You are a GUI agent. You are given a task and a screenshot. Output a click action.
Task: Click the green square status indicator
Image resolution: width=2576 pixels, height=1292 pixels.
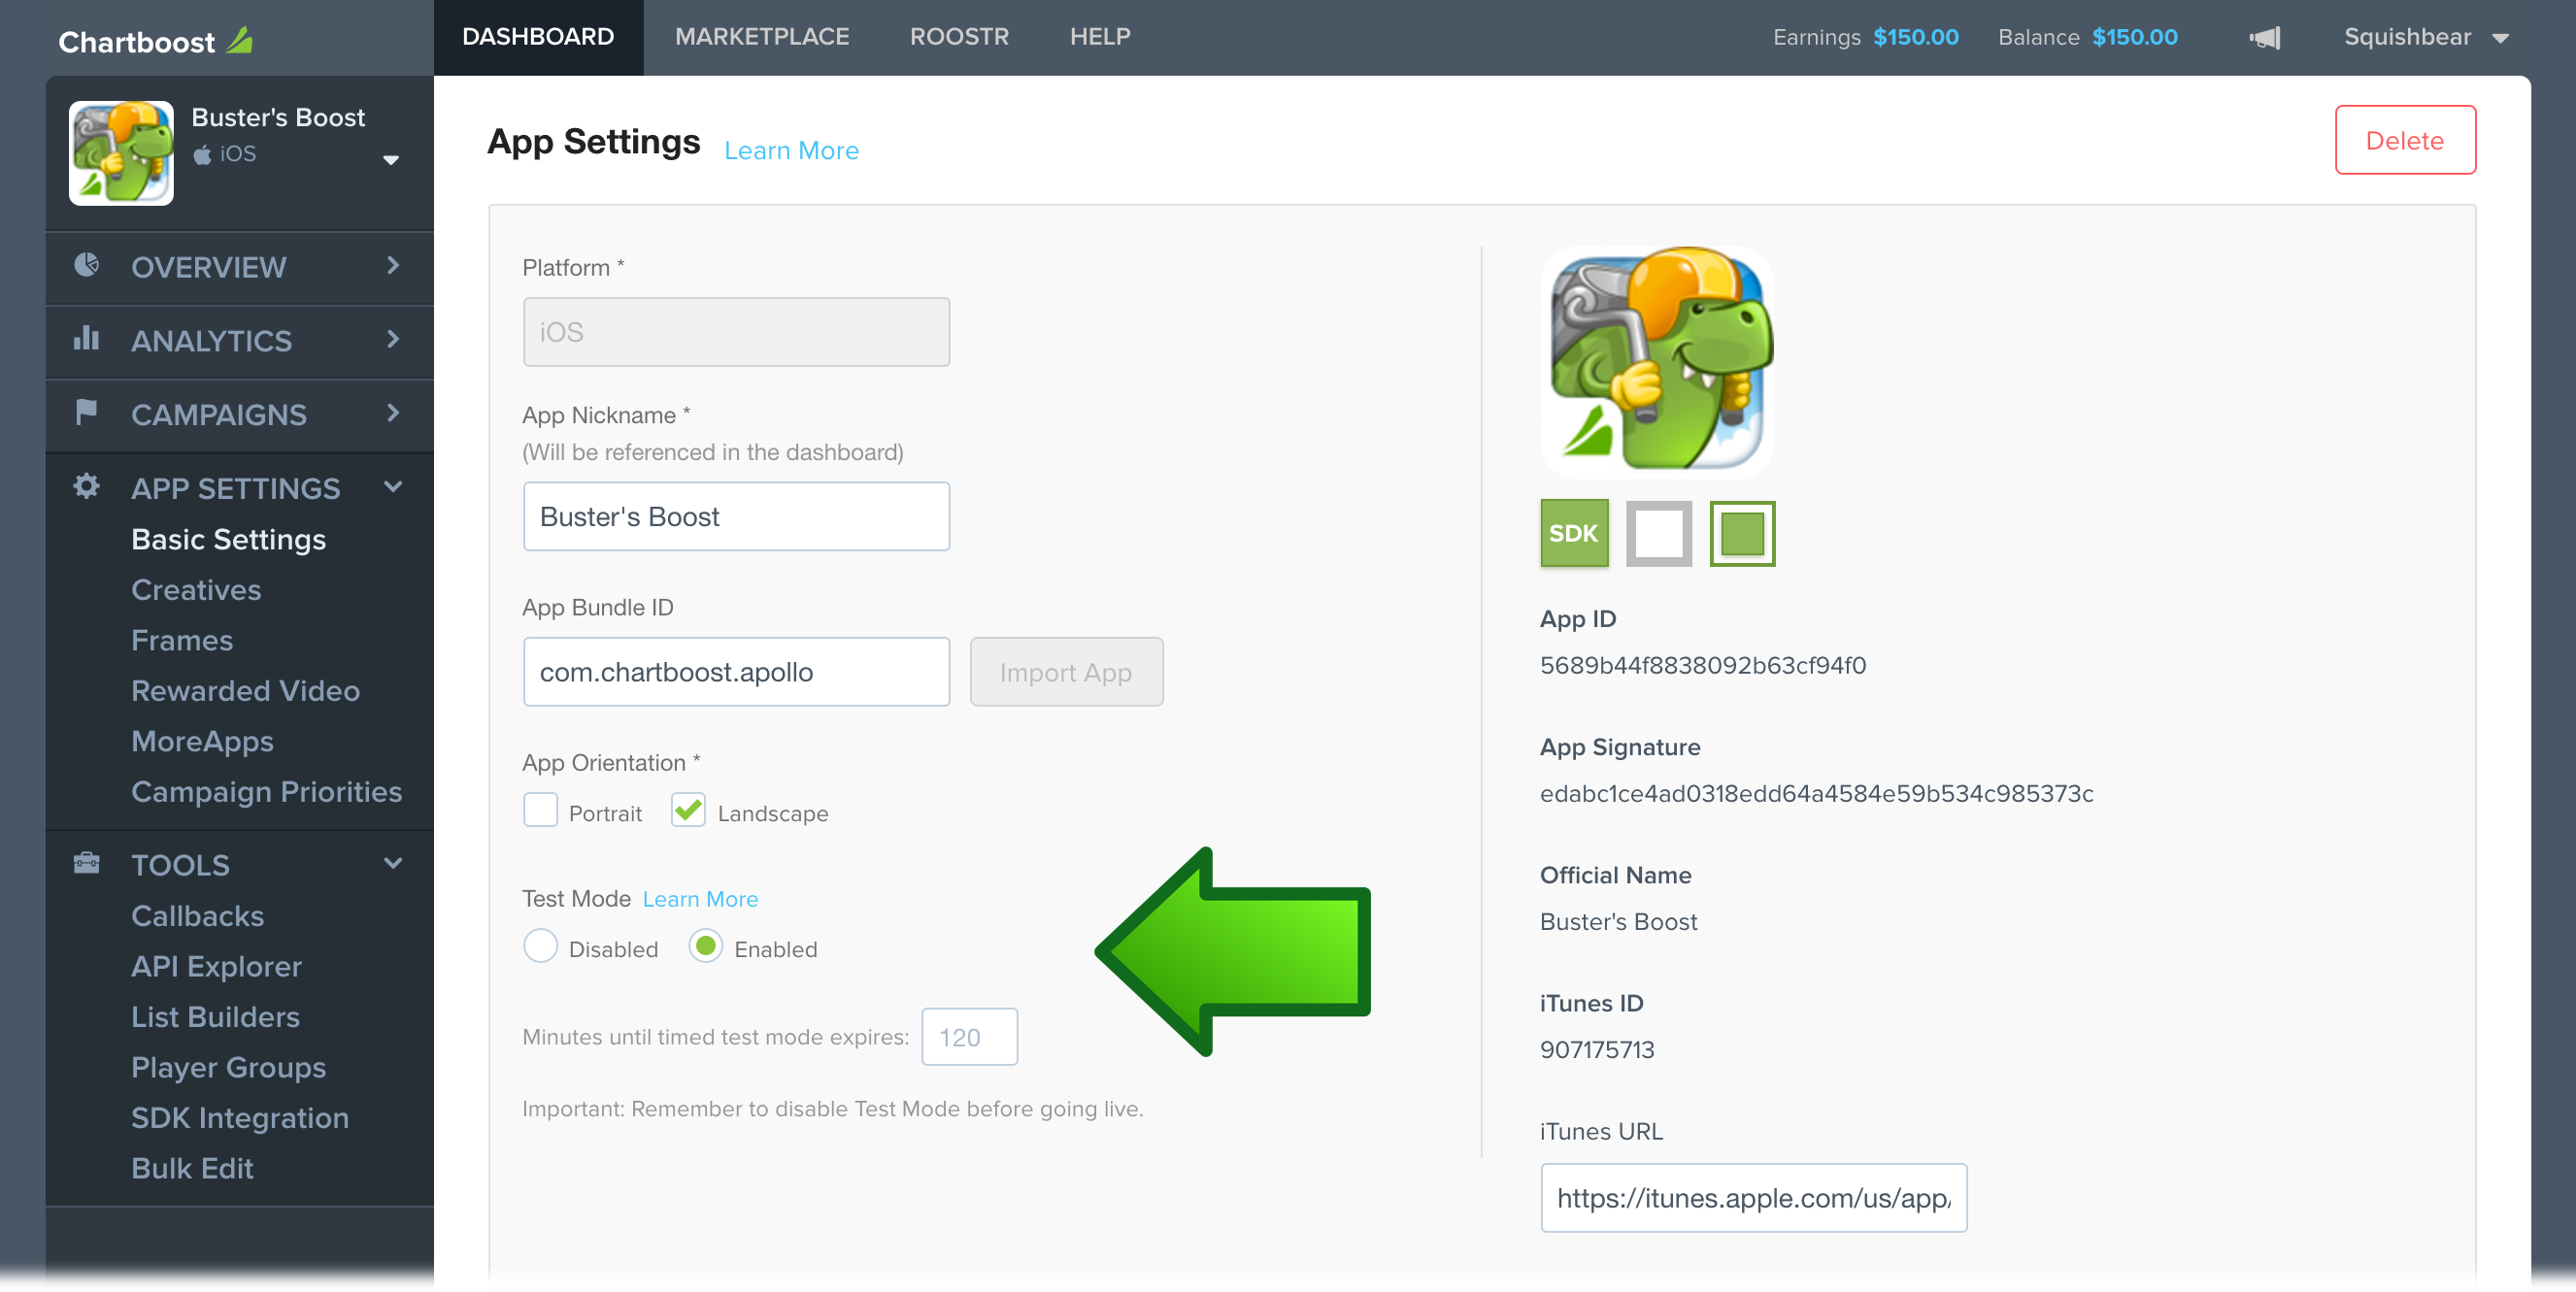coord(1742,533)
